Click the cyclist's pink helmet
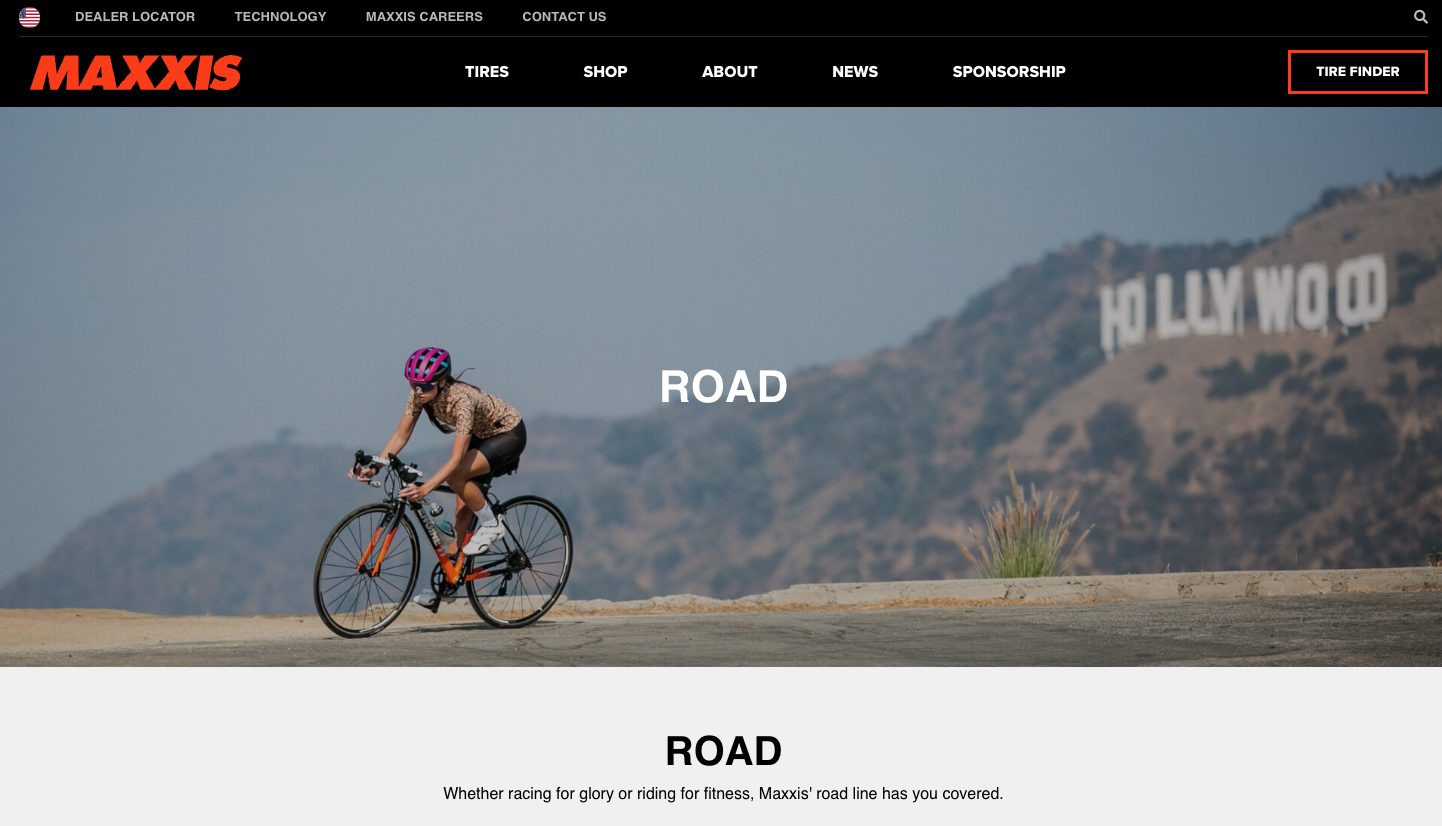 point(428,365)
